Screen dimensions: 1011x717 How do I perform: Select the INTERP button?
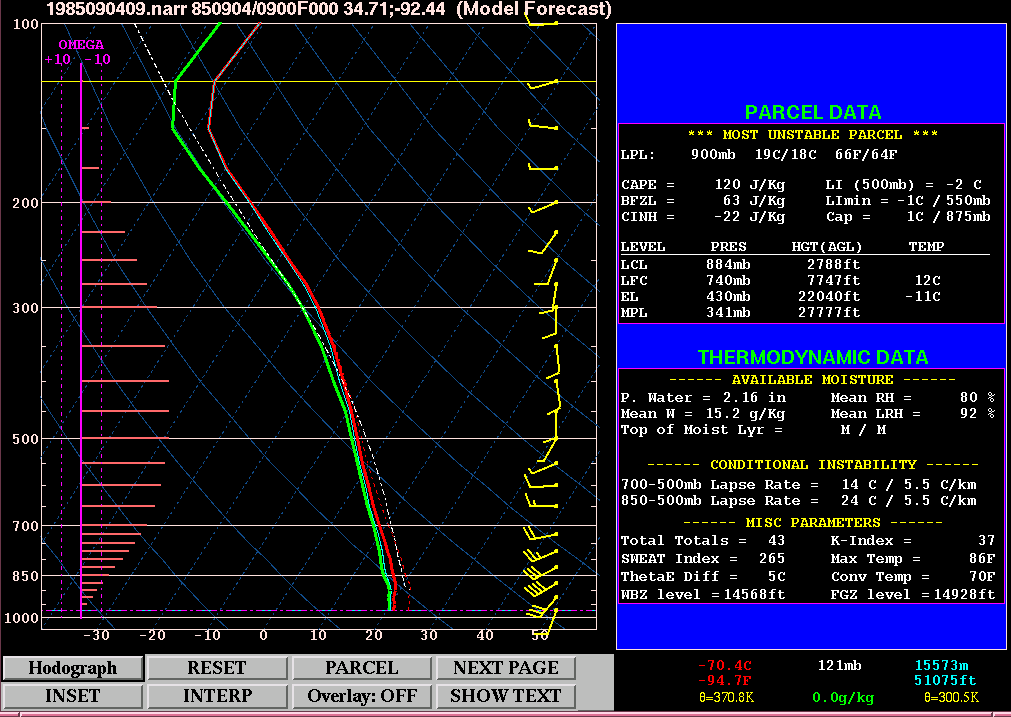217,696
